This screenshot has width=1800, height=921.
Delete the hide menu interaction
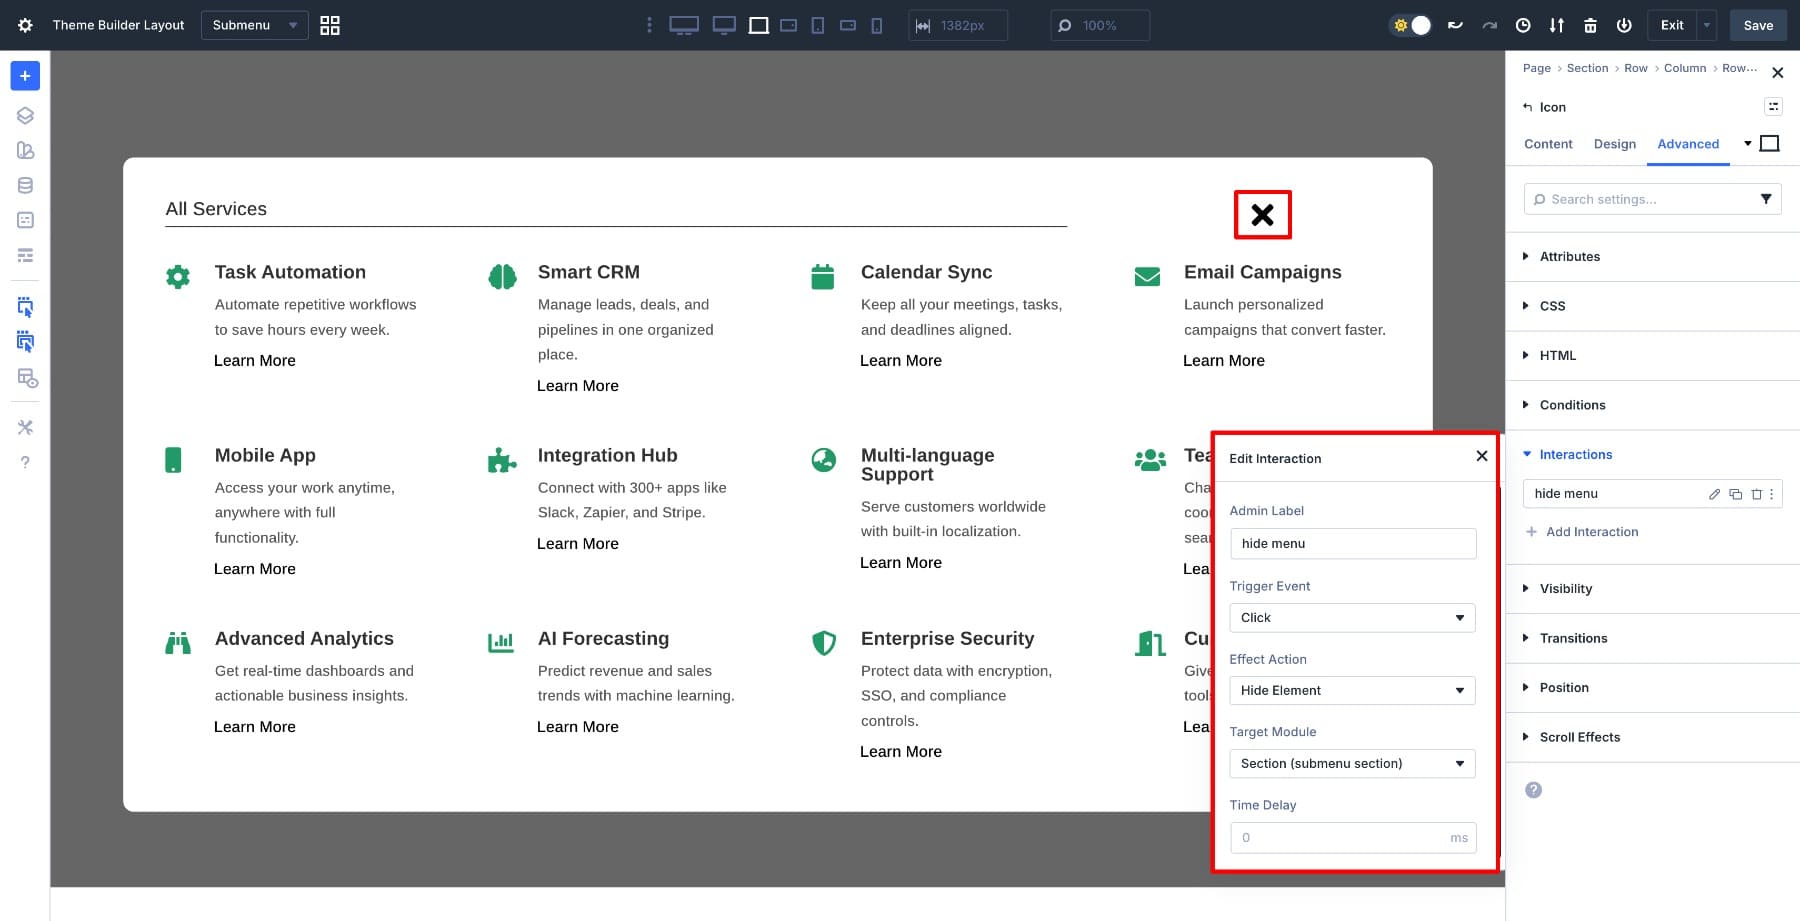(x=1756, y=494)
